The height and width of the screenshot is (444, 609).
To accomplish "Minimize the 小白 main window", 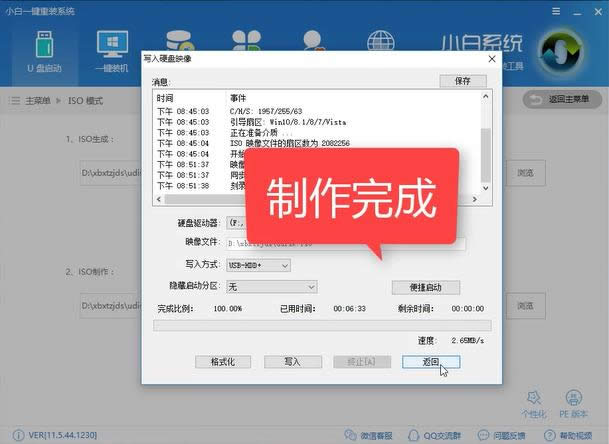I will click(578, 12).
